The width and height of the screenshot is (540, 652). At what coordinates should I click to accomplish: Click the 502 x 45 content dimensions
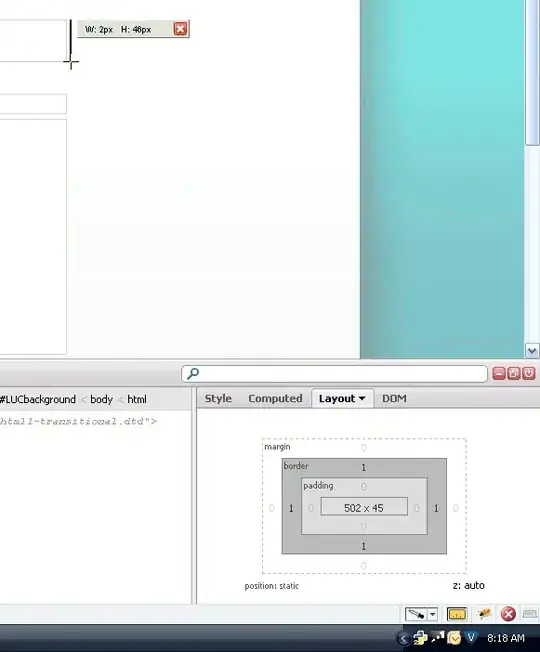(364, 508)
